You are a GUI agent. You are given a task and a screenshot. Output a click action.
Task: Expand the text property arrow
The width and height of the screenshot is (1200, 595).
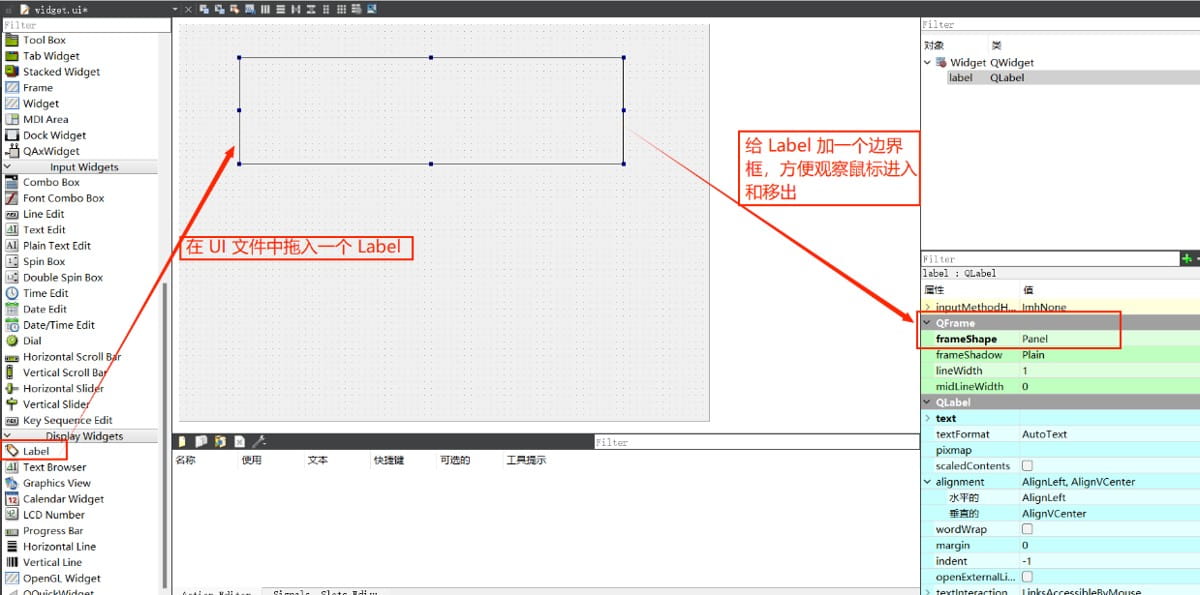927,418
